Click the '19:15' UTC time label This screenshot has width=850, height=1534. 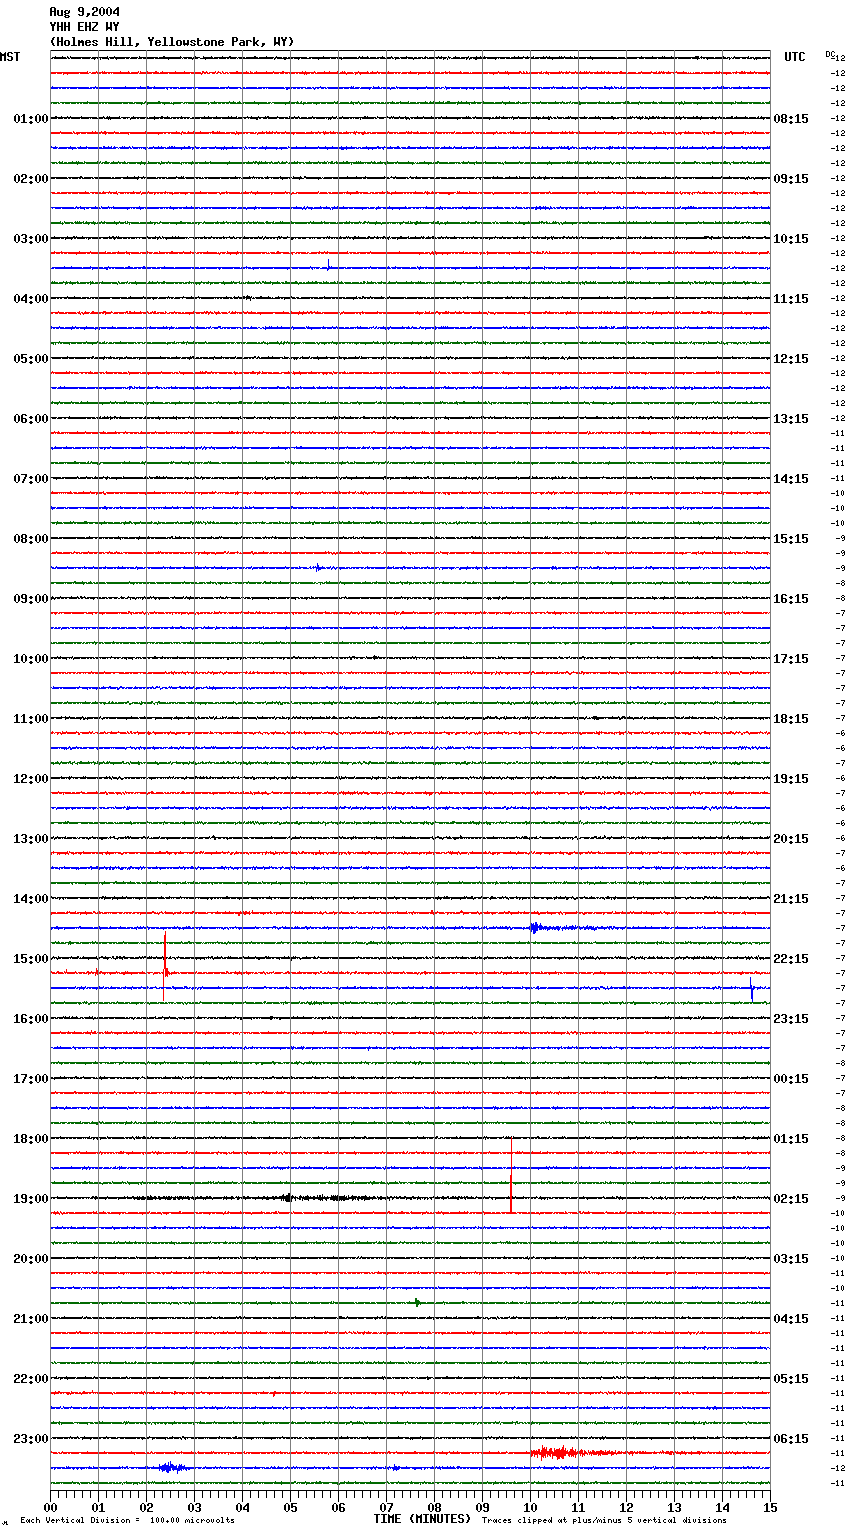791,779
